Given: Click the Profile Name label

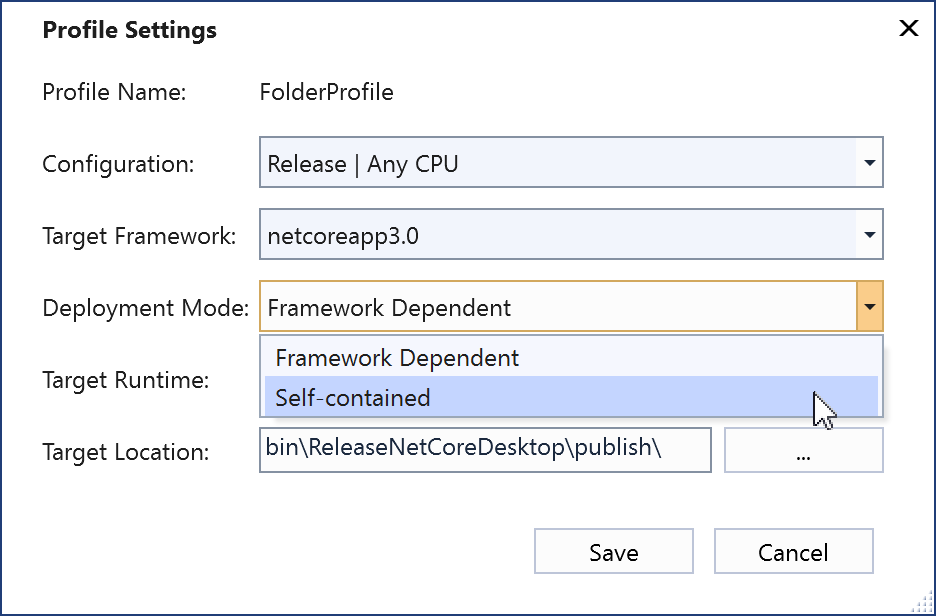Looking at the screenshot, I should pyautogui.click(x=114, y=93).
